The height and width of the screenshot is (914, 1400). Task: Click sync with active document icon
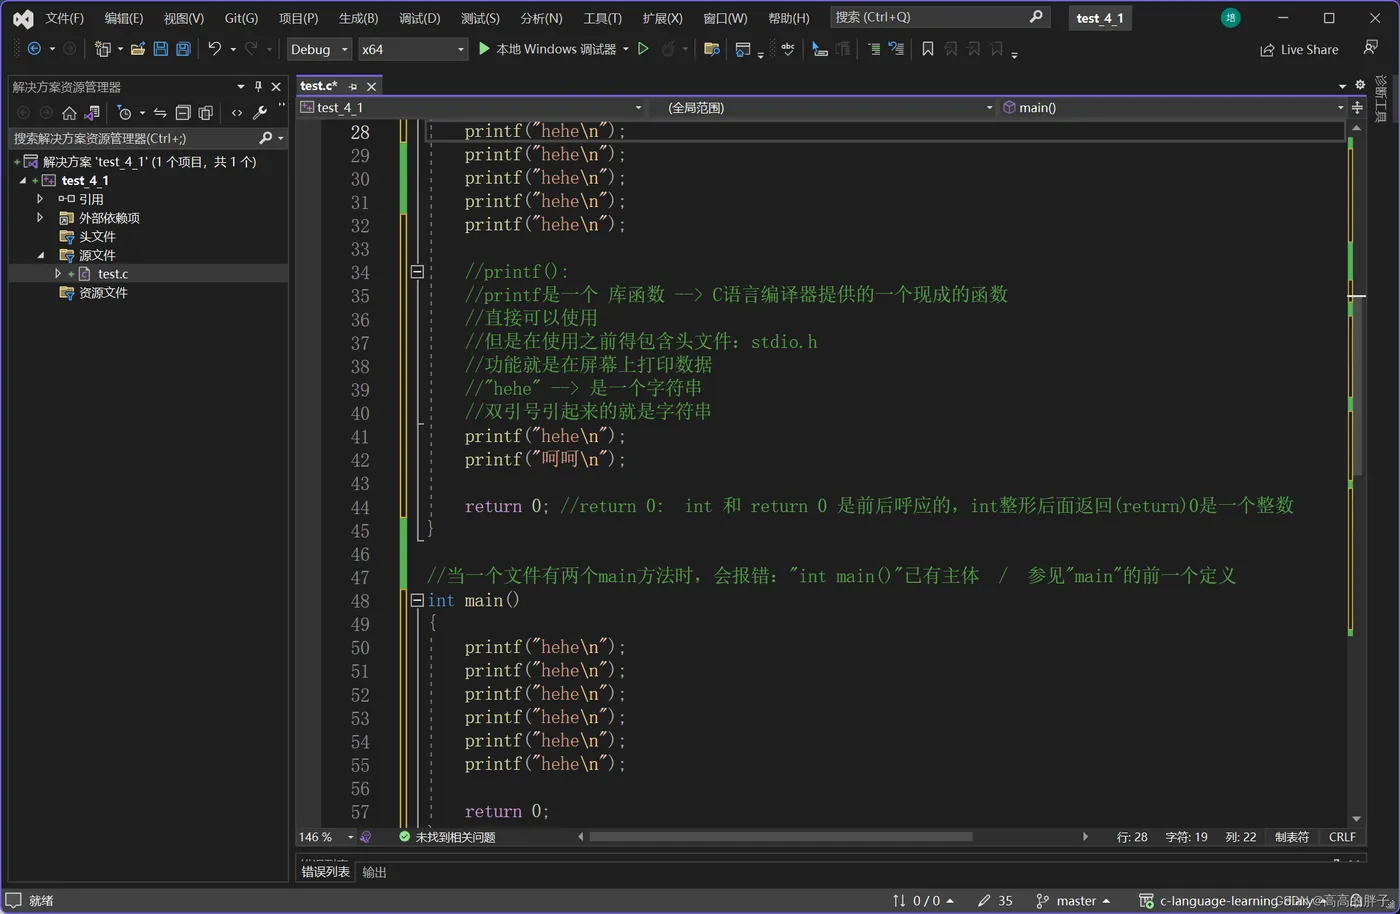160,113
